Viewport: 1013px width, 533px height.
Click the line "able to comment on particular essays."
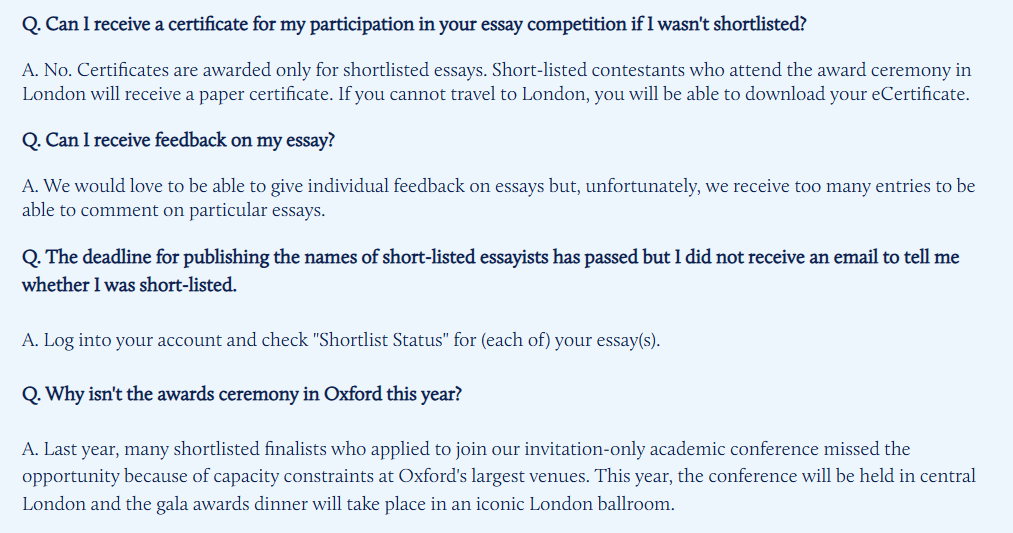pyautogui.click(x=173, y=211)
